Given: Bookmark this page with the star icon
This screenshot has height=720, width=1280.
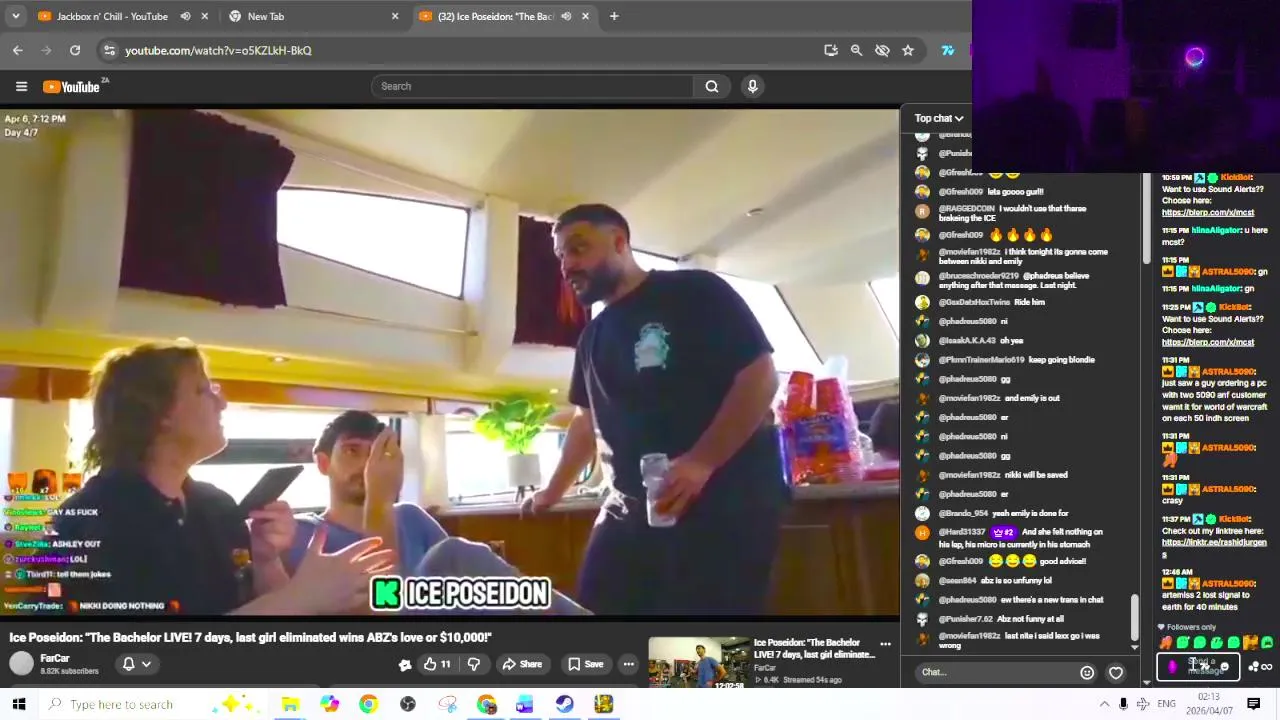Looking at the screenshot, I should 908,50.
